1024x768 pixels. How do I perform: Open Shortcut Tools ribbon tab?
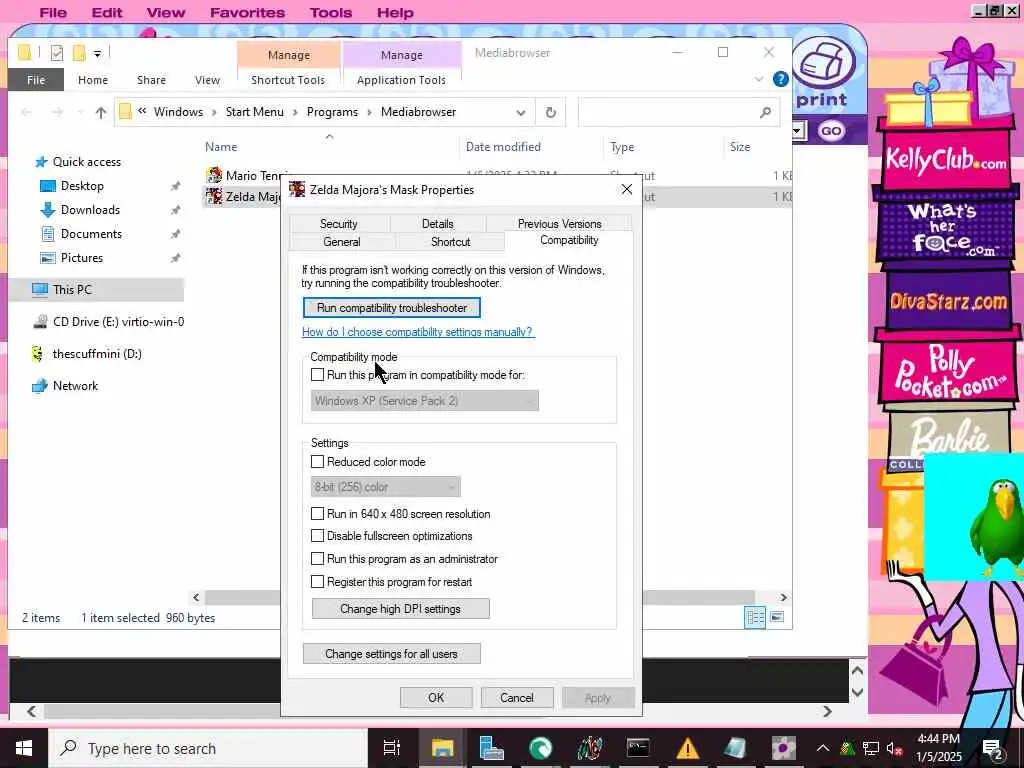pyautogui.click(x=288, y=80)
